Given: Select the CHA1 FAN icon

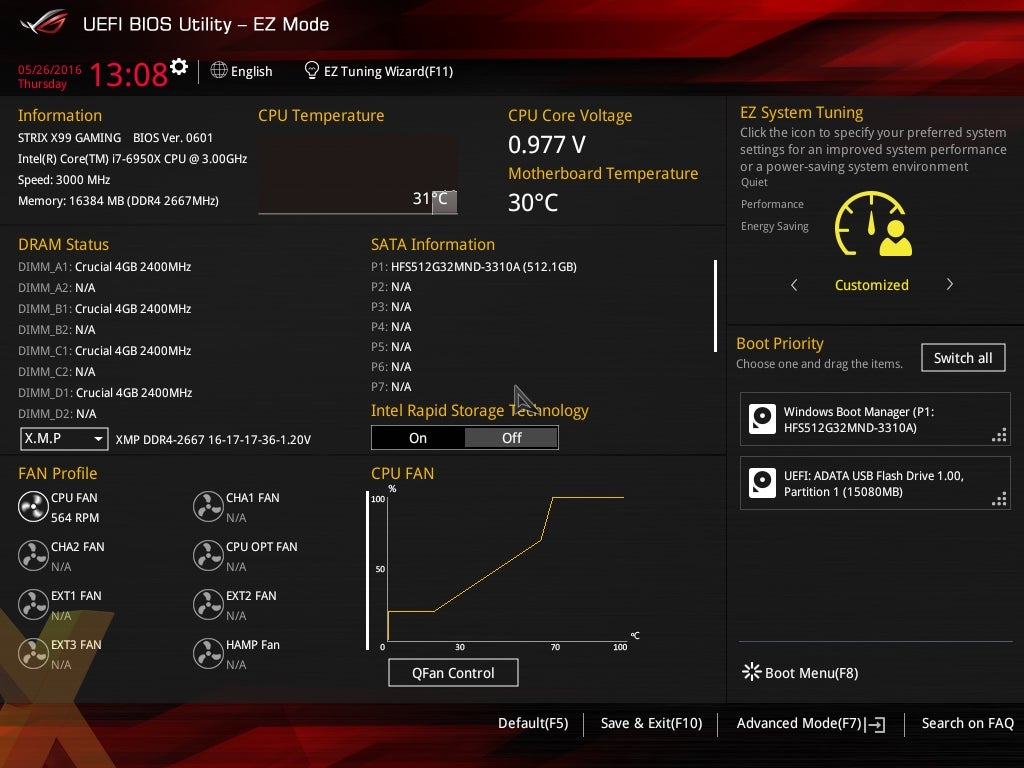Looking at the screenshot, I should 208,507.
